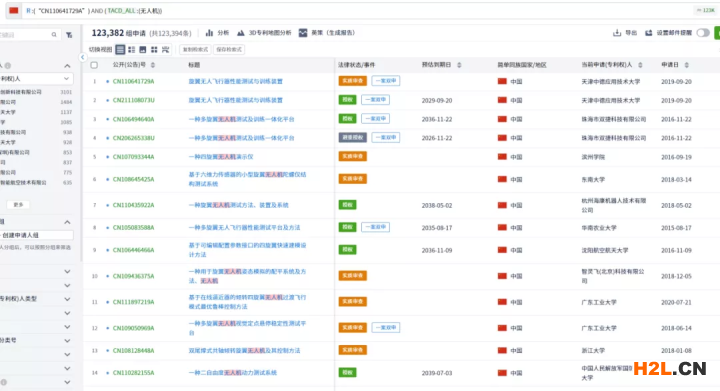Collapse the applicant group section chevron
The width and height of the screenshot is (720, 391).
click(x=68, y=222)
